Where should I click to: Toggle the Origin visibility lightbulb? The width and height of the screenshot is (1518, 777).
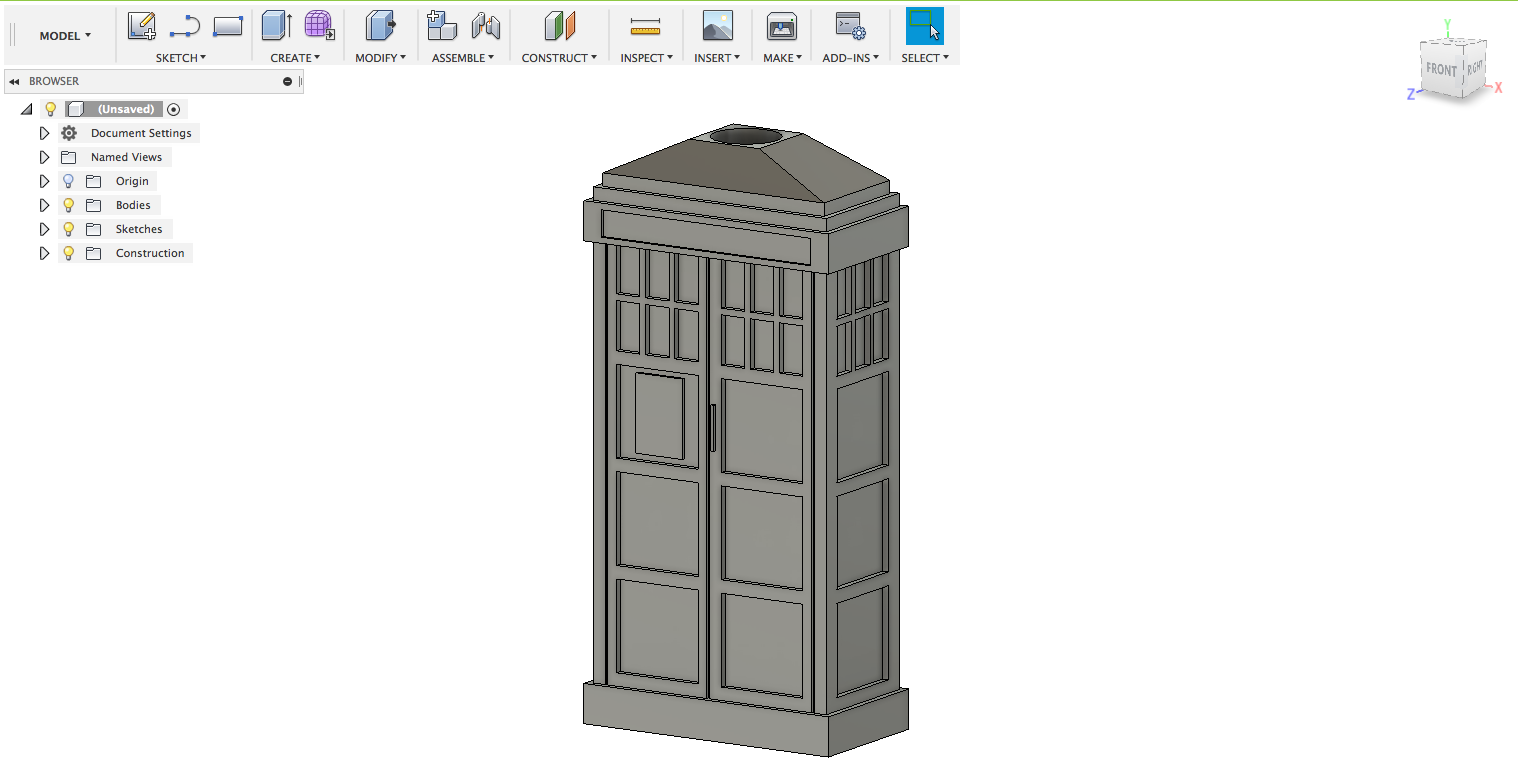tap(68, 181)
